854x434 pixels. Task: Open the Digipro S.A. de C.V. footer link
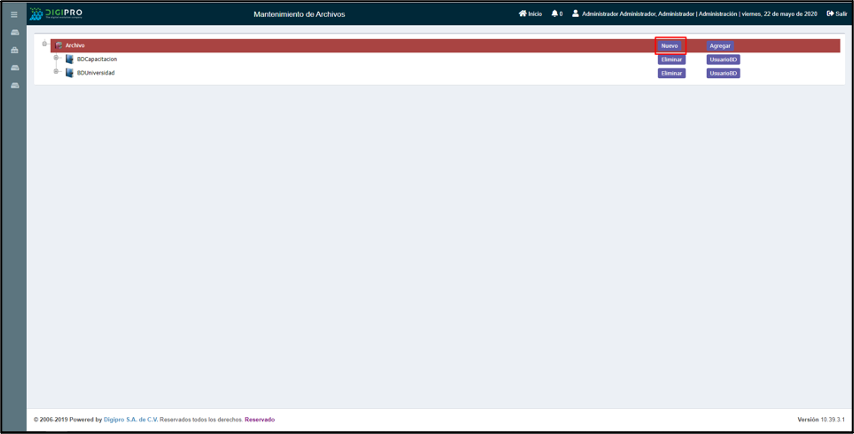tap(130, 420)
